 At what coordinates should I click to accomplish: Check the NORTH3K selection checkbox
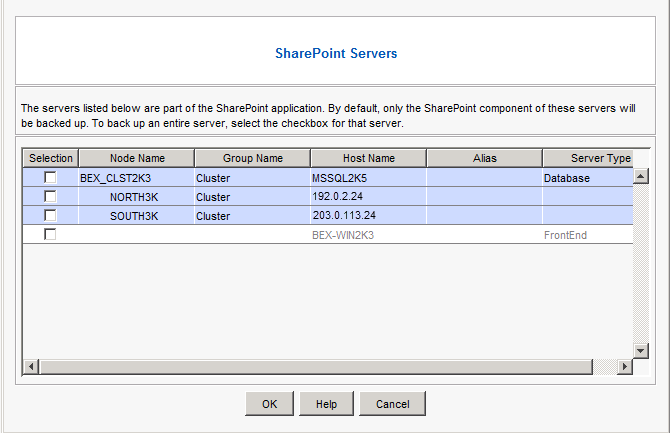pos(50,197)
